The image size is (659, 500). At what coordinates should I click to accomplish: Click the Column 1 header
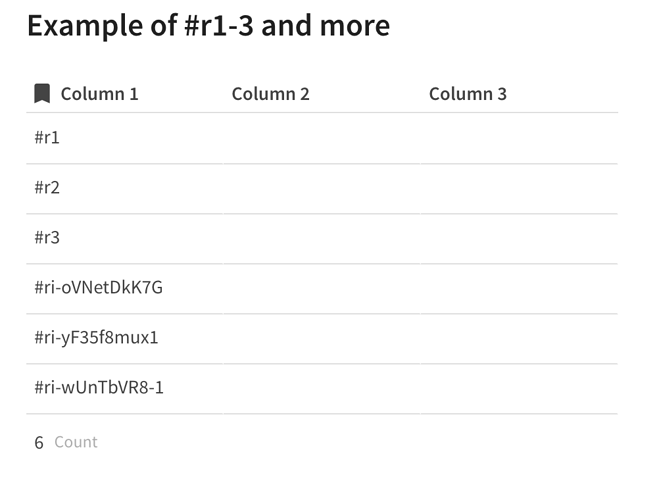coord(99,94)
